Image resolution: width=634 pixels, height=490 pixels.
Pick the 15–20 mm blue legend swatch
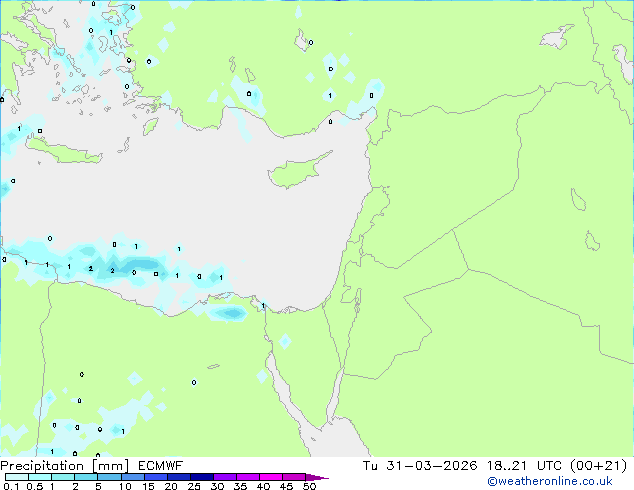(x=155, y=477)
